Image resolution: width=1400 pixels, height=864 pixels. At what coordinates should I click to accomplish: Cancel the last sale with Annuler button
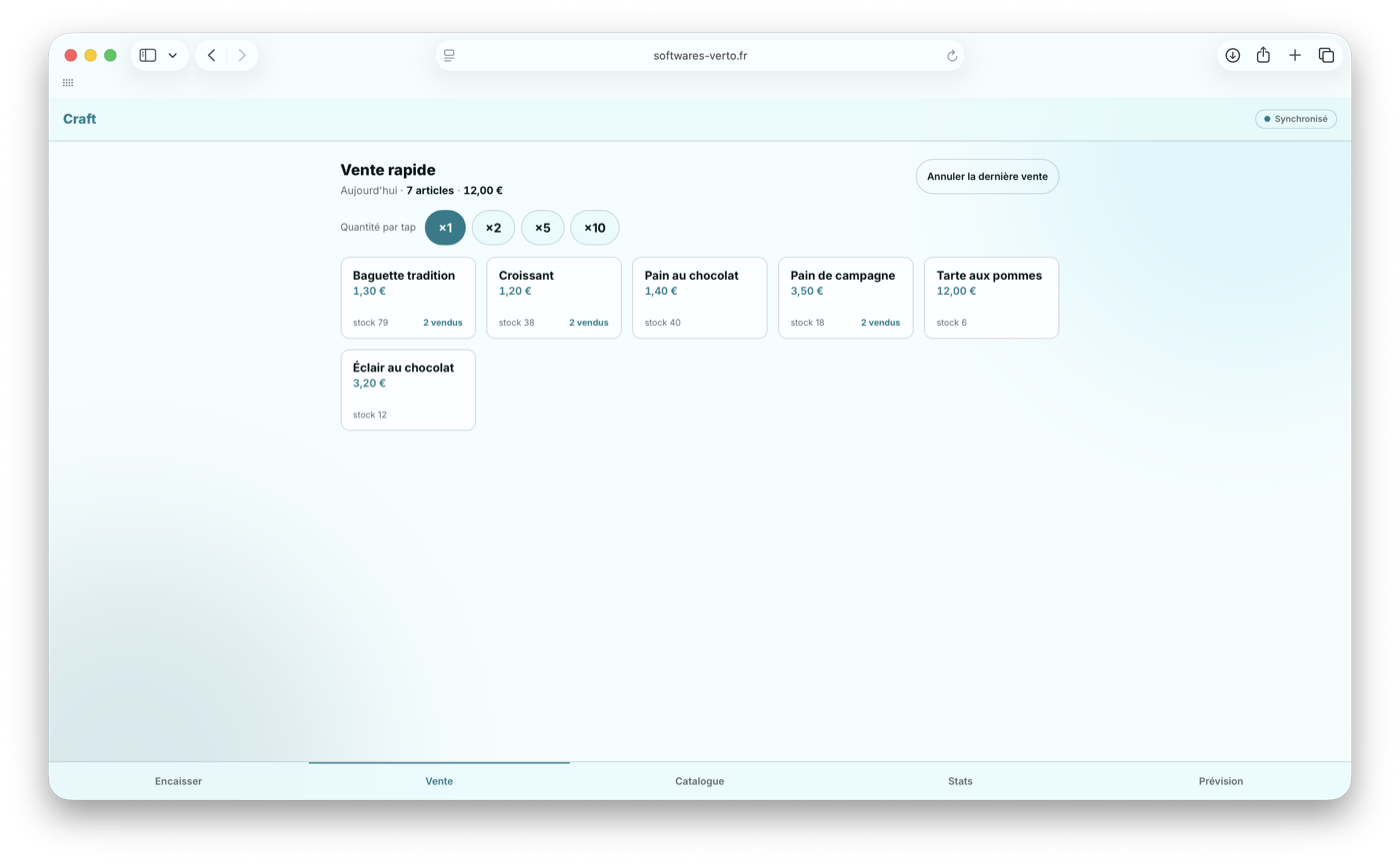pos(987,177)
